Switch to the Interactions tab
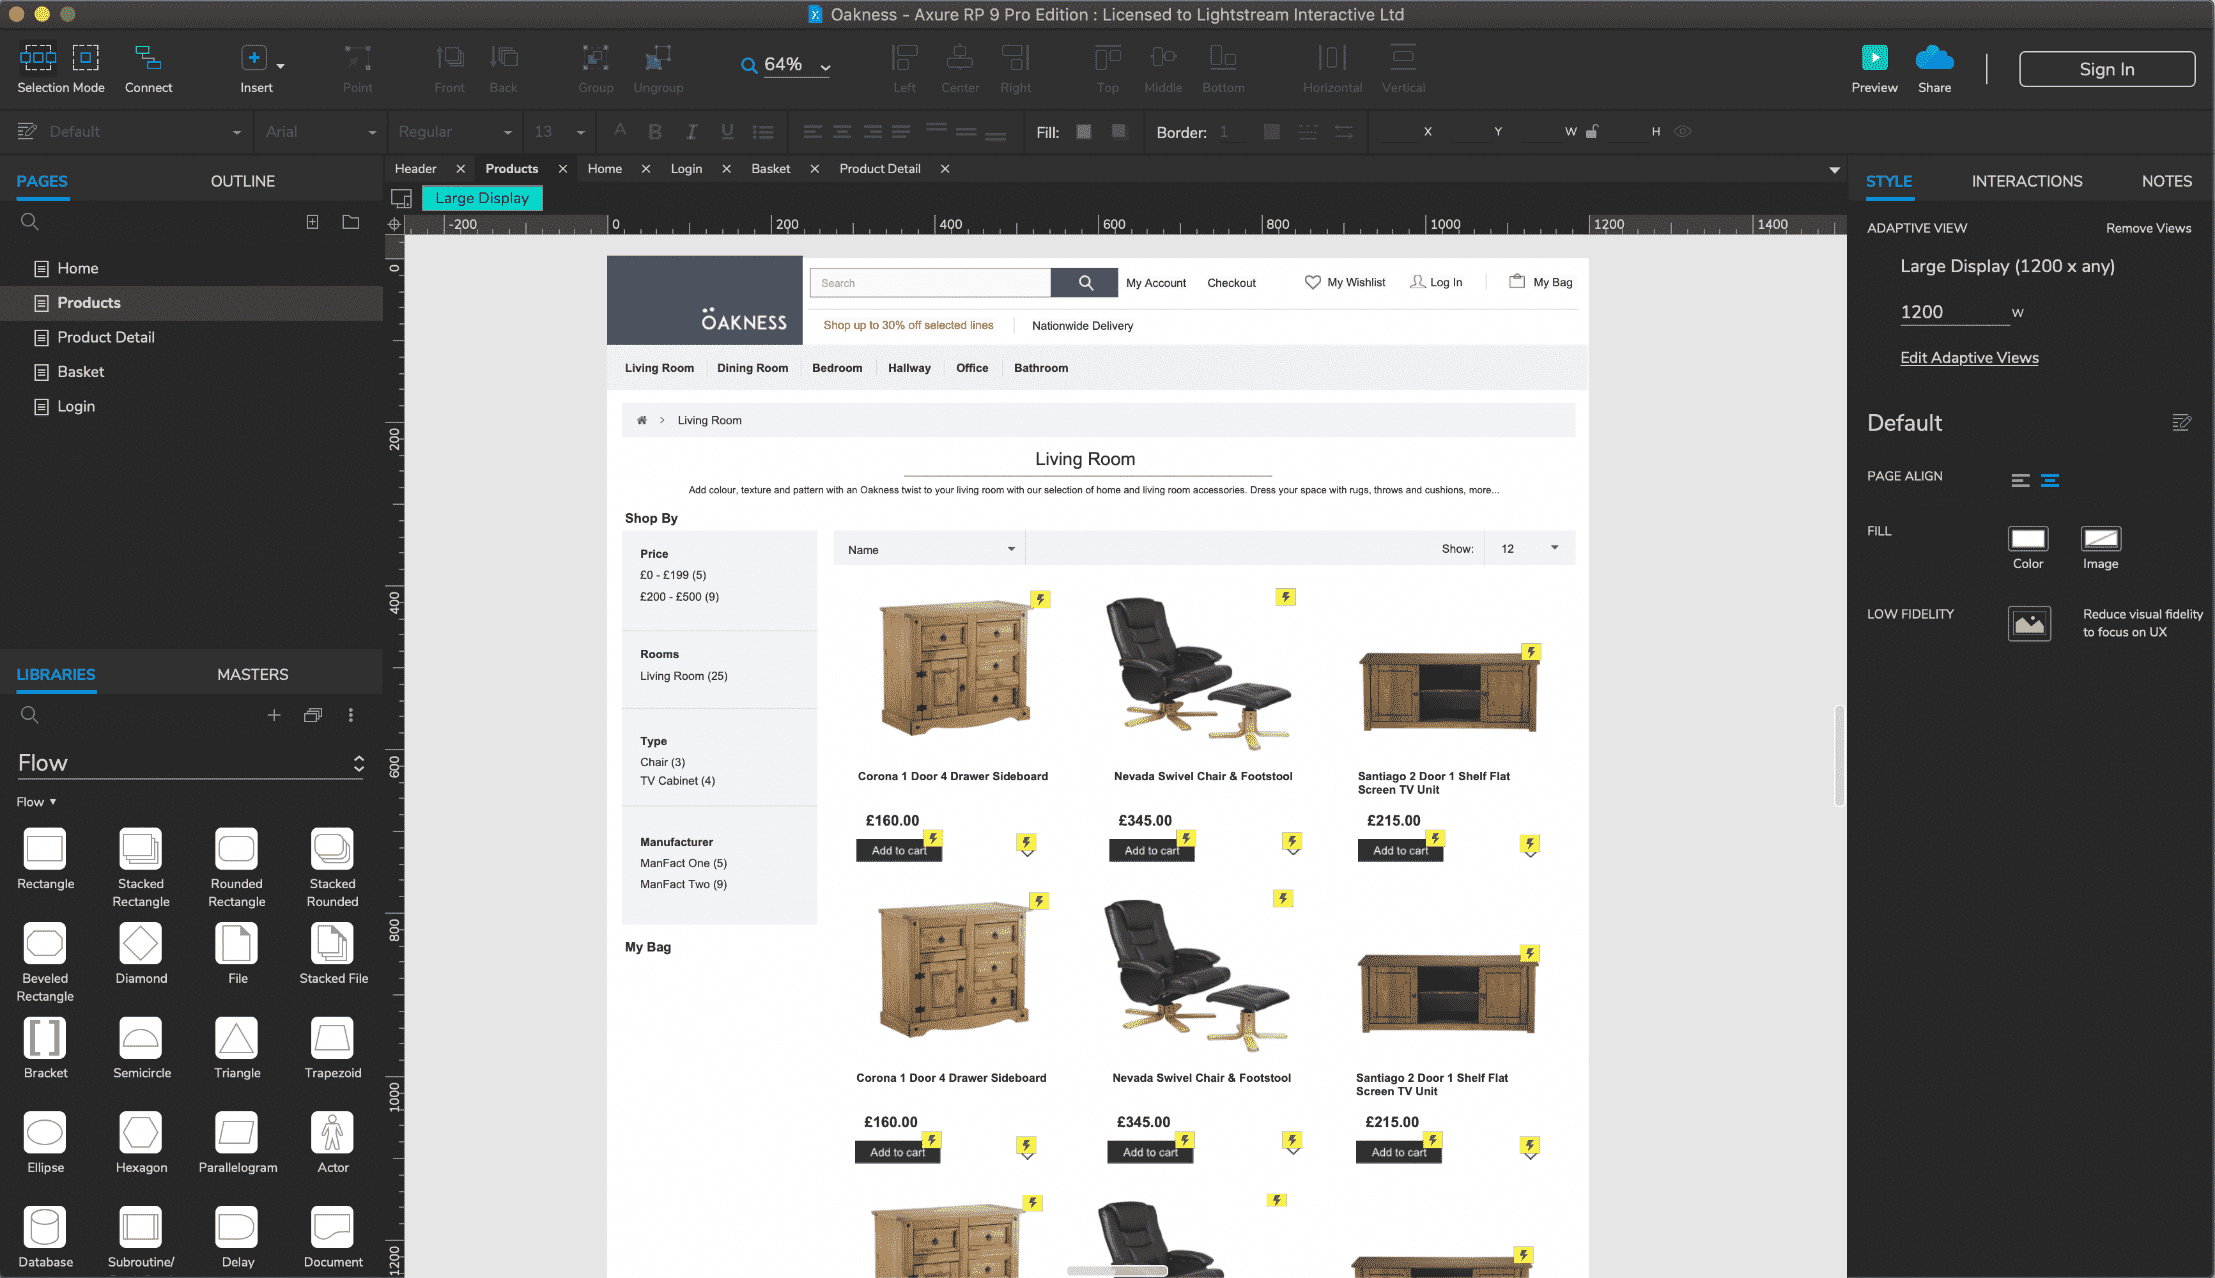Screen dimensions: 2215x1278 point(2026,181)
